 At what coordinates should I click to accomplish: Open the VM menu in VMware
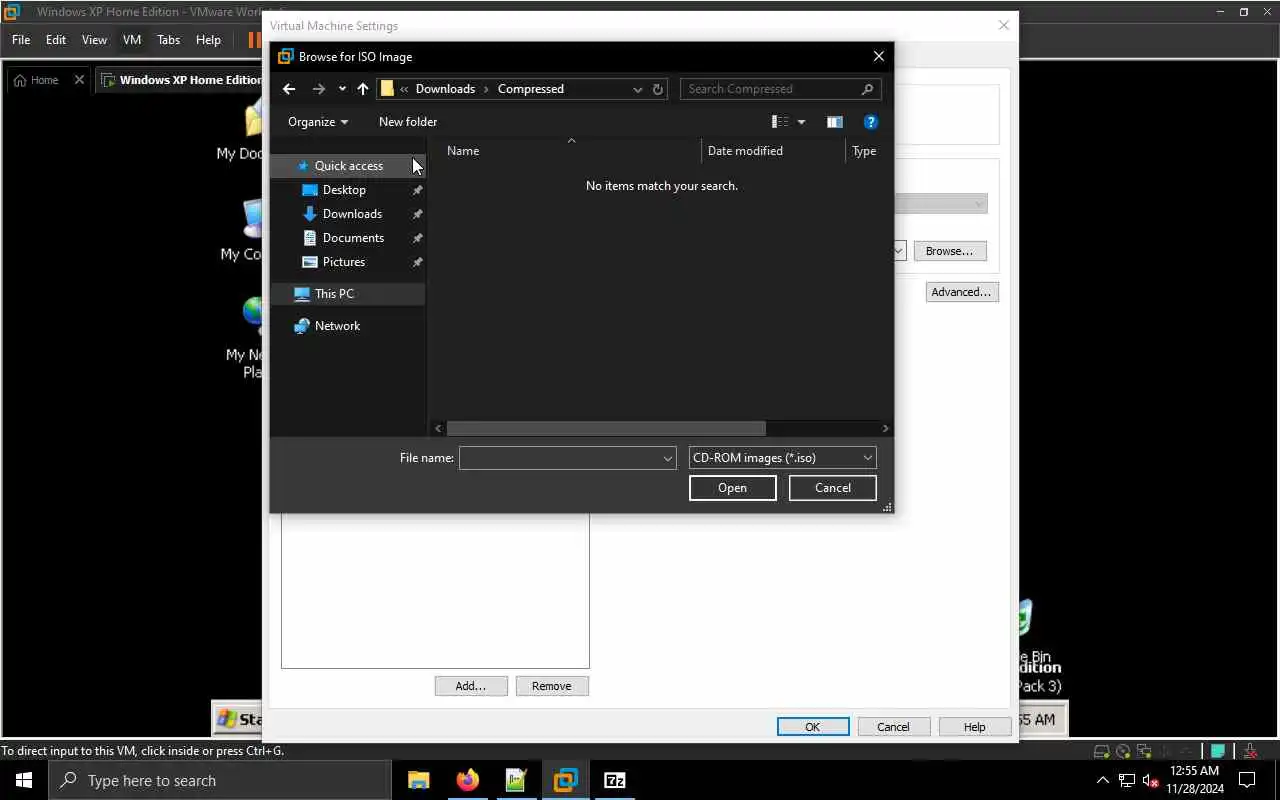pos(132,40)
